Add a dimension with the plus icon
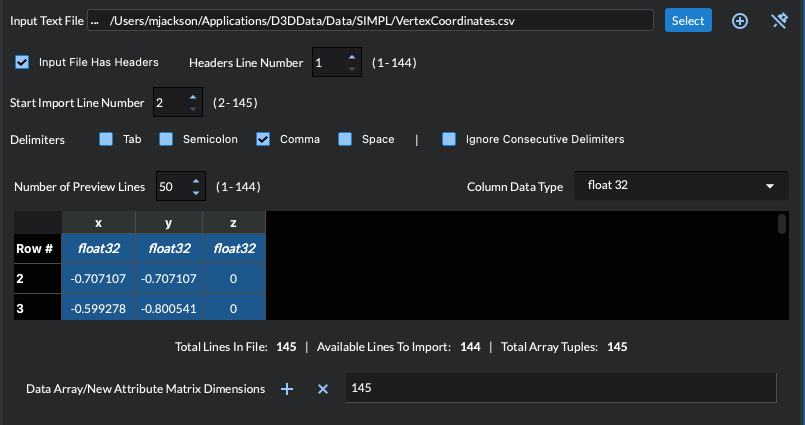 pyautogui.click(x=287, y=389)
